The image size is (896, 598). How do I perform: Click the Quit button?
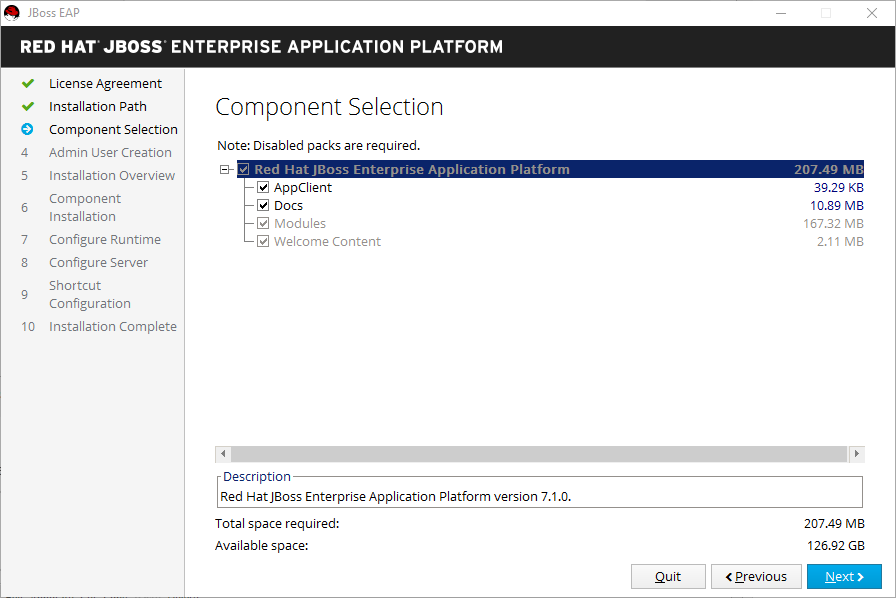point(668,576)
